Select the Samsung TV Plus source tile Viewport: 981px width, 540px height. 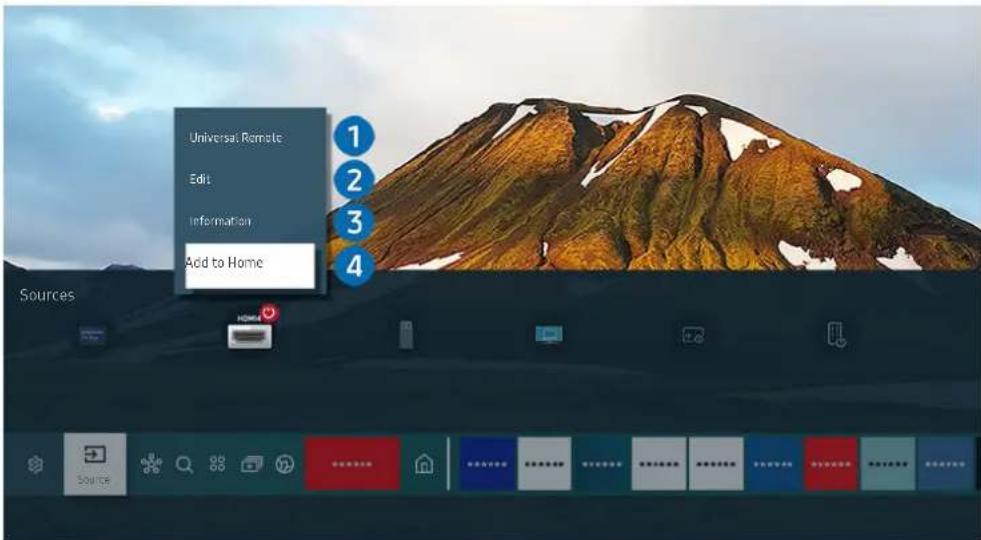coord(93,335)
